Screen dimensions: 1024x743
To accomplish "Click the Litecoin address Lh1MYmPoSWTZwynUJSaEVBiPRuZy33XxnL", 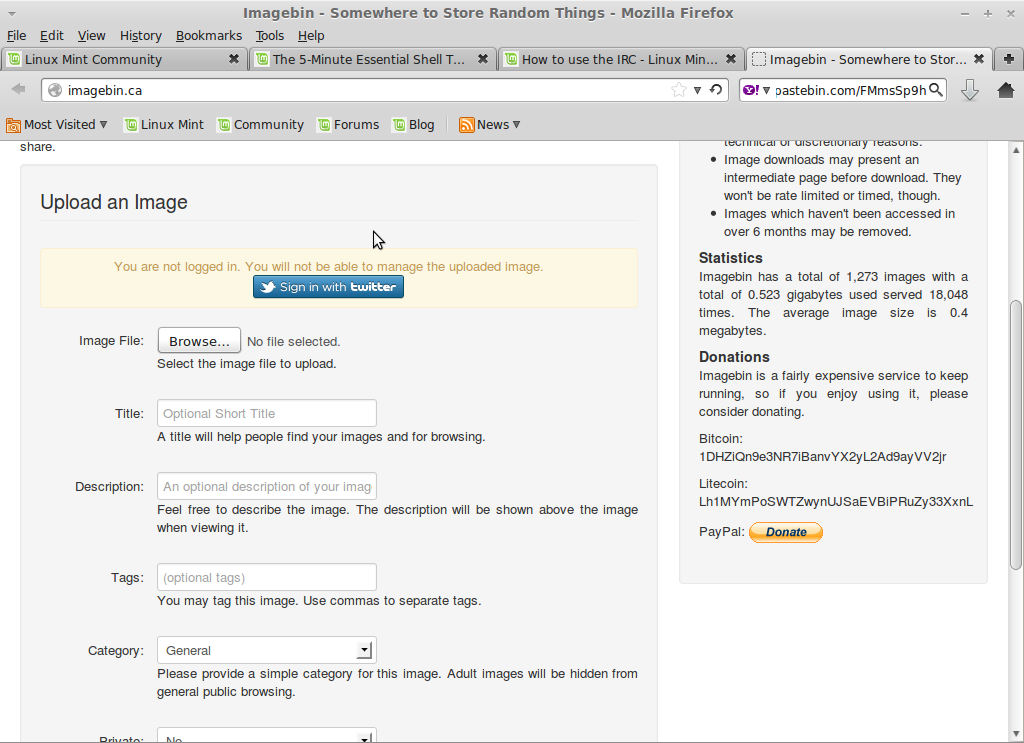I will (x=836, y=501).
